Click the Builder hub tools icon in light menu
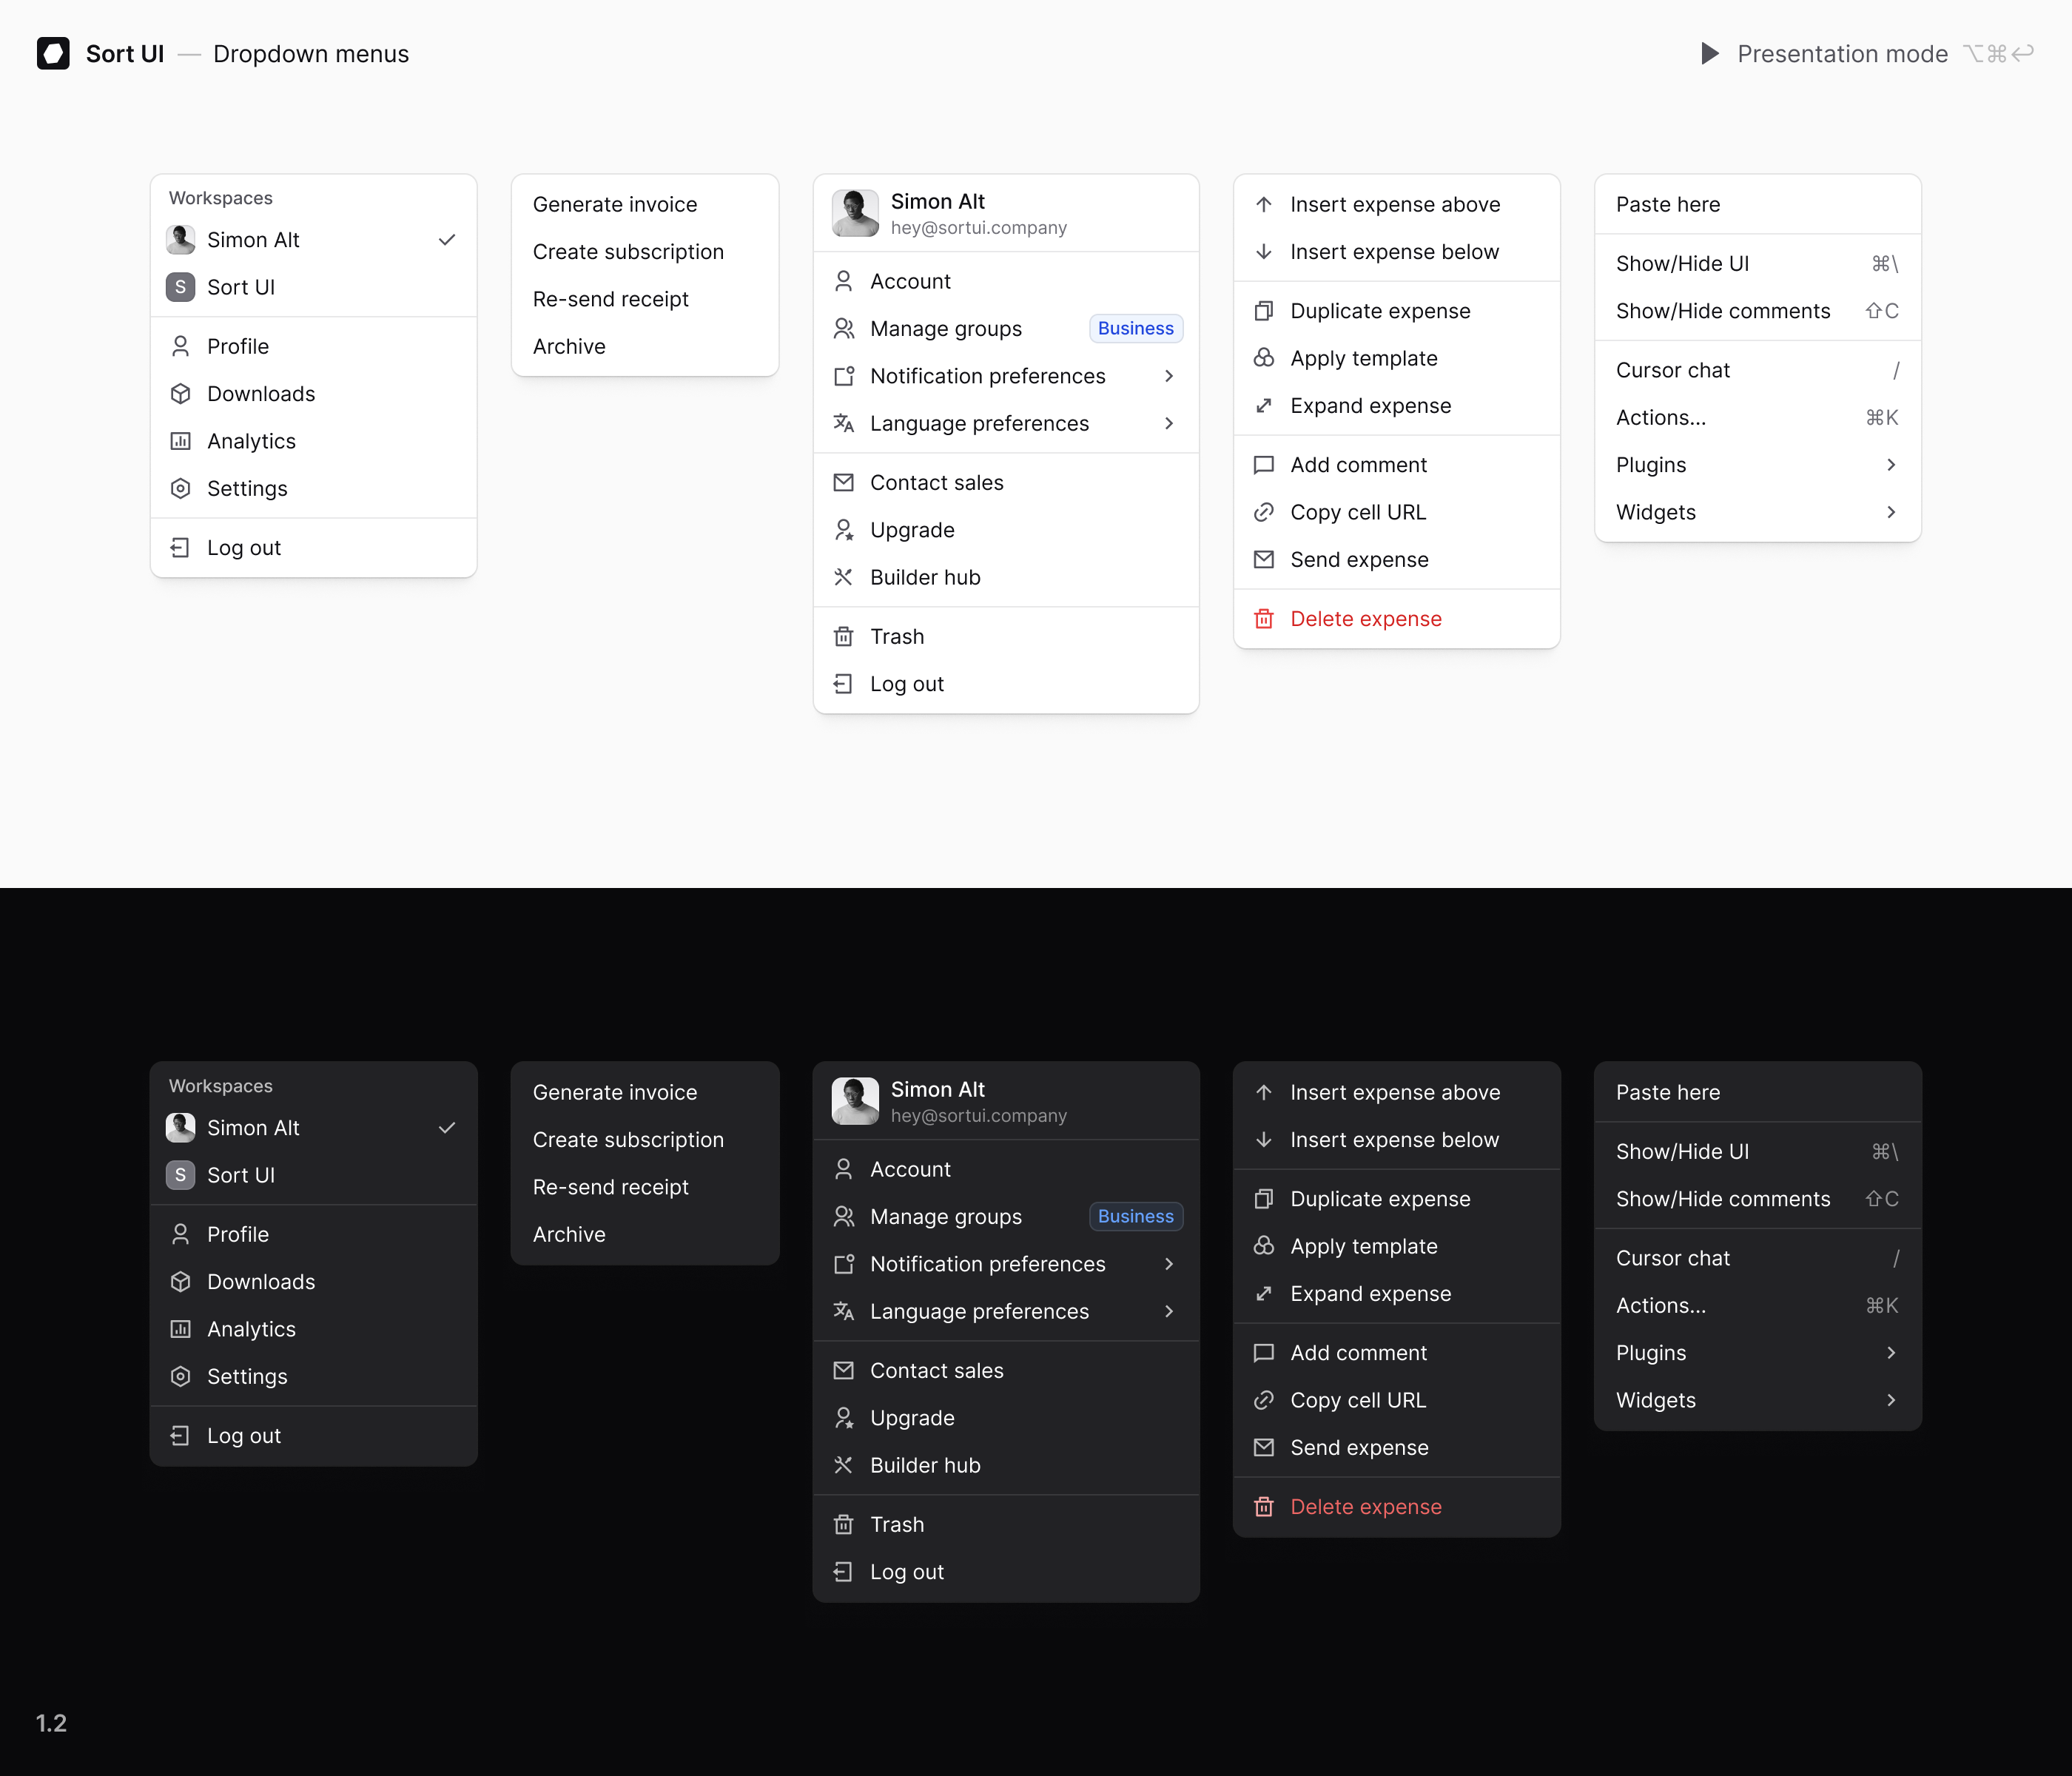 tap(844, 577)
